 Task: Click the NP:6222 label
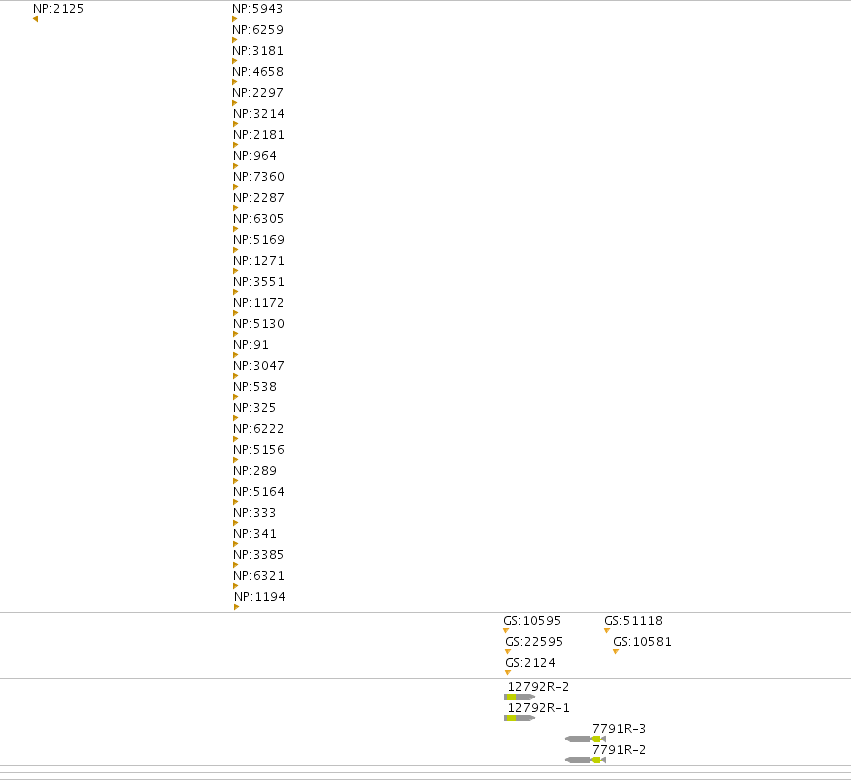pos(259,429)
